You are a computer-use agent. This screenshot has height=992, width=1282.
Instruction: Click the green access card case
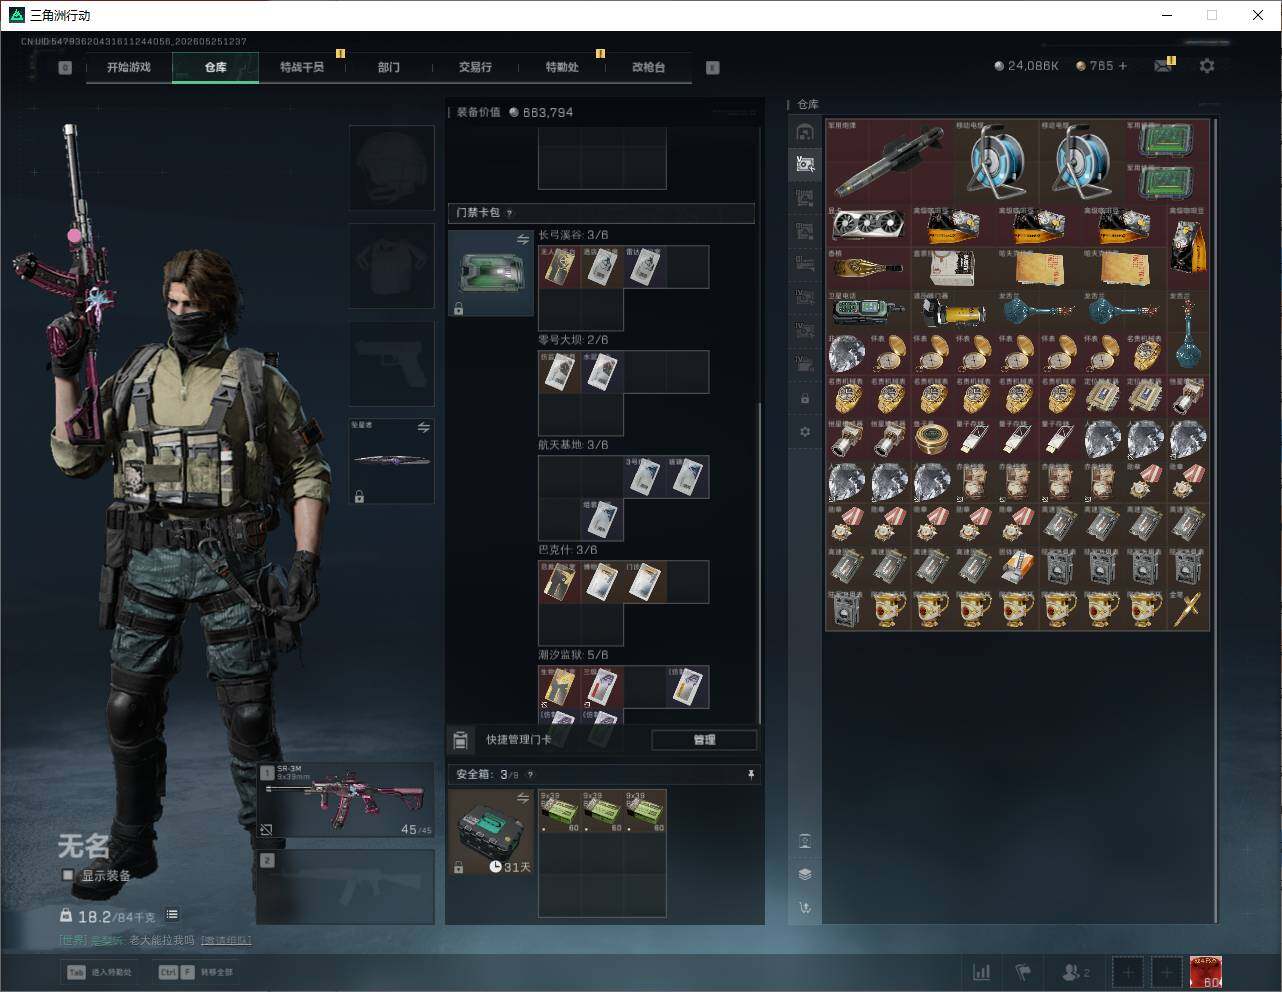tap(490, 273)
